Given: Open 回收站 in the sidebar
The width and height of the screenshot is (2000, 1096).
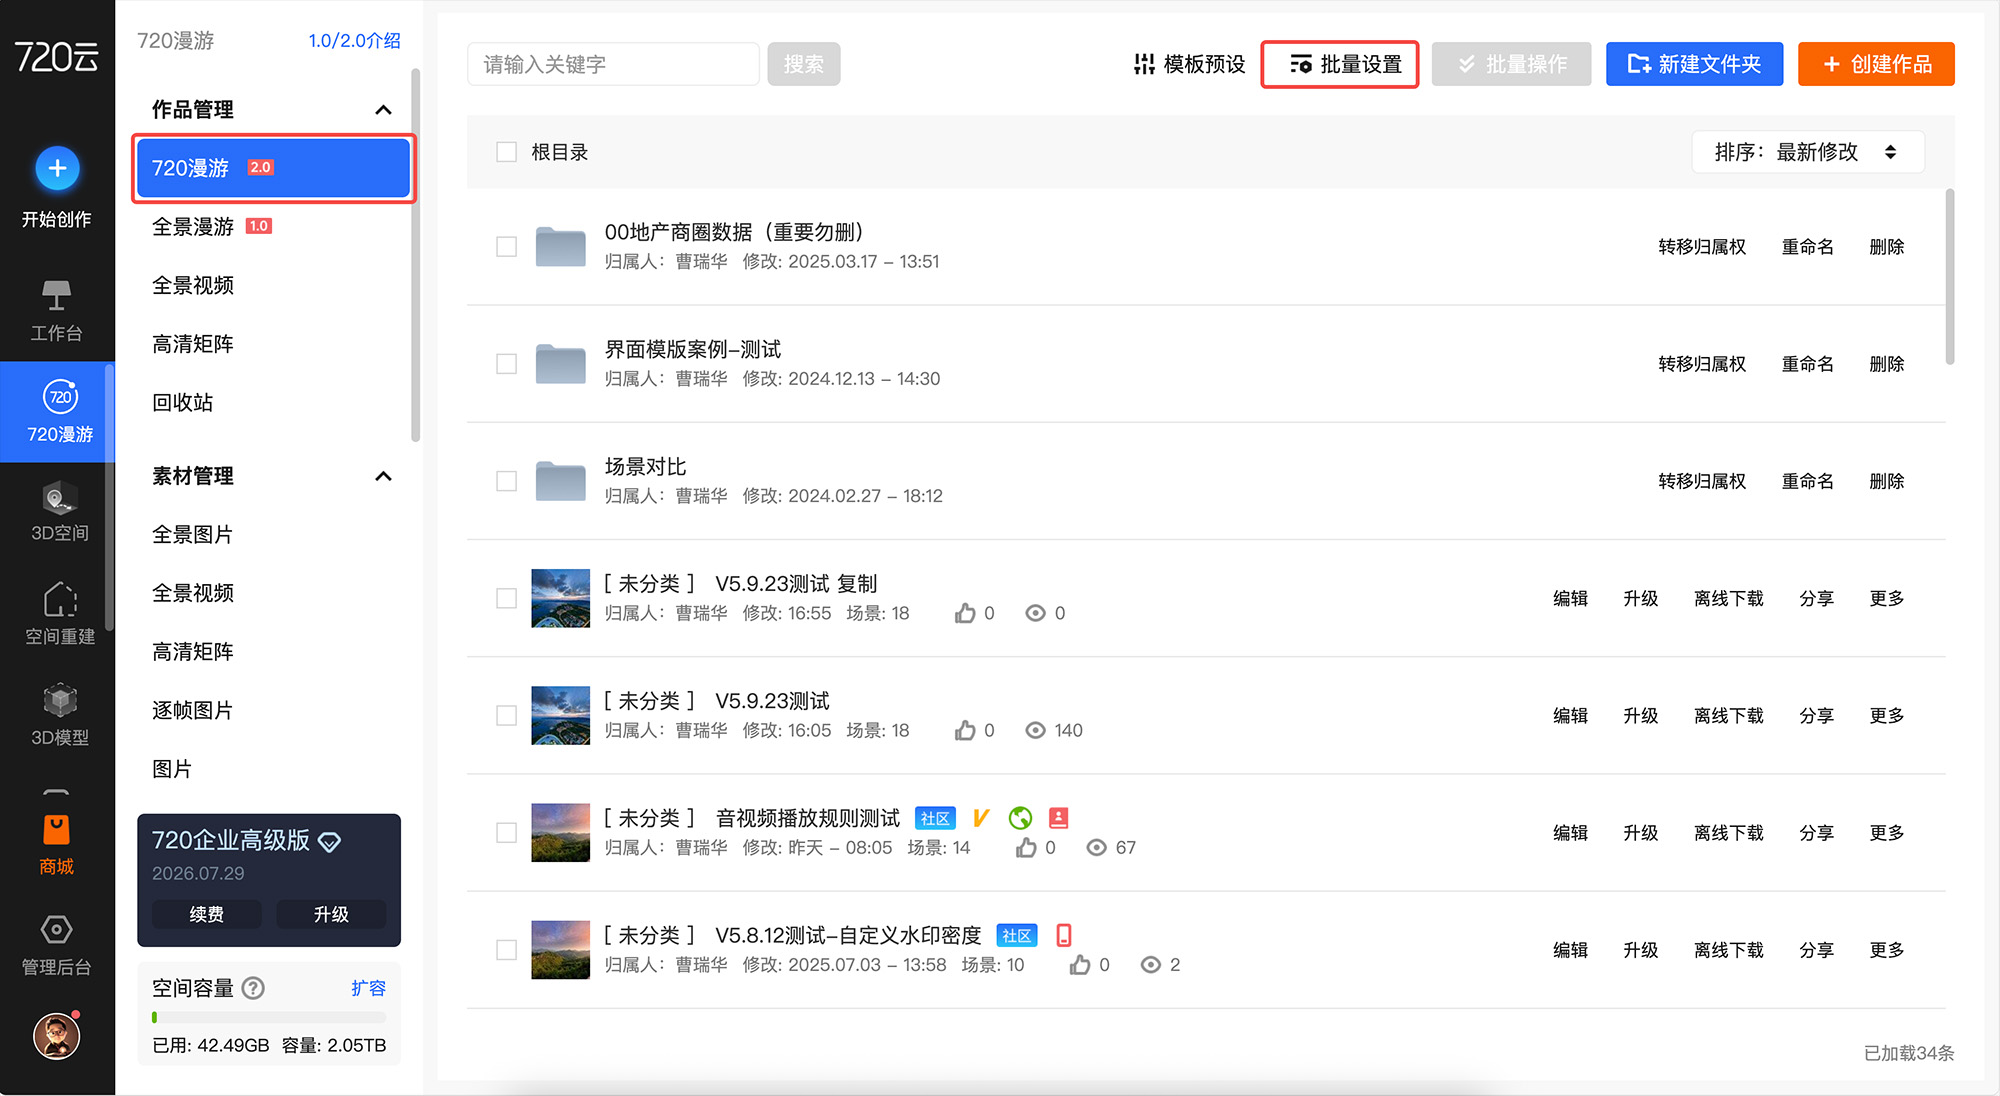Looking at the screenshot, I should 183,402.
